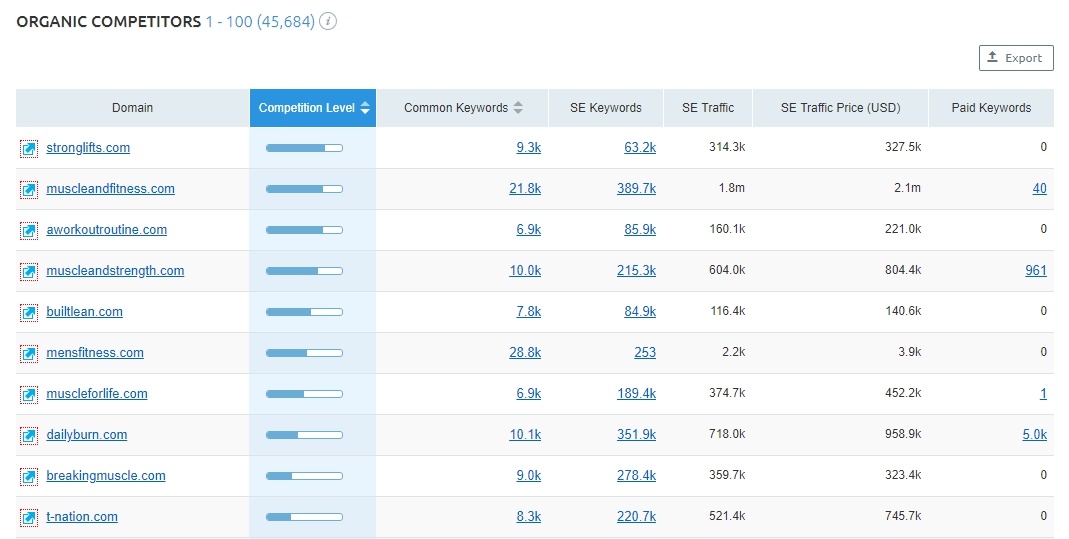Image resolution: width=1069 pixels, height=539 pixels.
Task: Click competition level bar for mensfitness.com
Action: pyautogui.click(x=304, y=353)
